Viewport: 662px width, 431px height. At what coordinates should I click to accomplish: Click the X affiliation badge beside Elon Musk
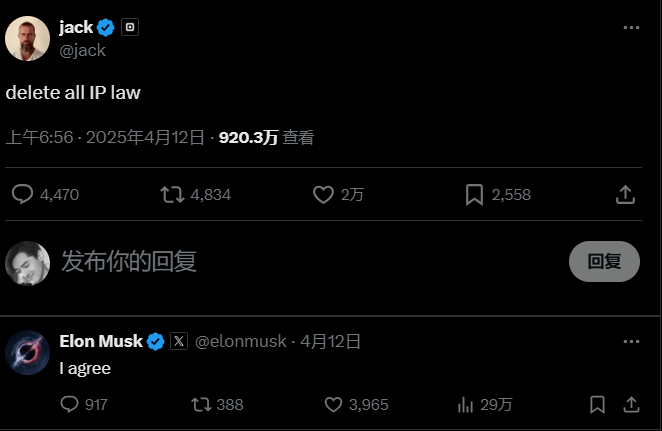(179, 341)
